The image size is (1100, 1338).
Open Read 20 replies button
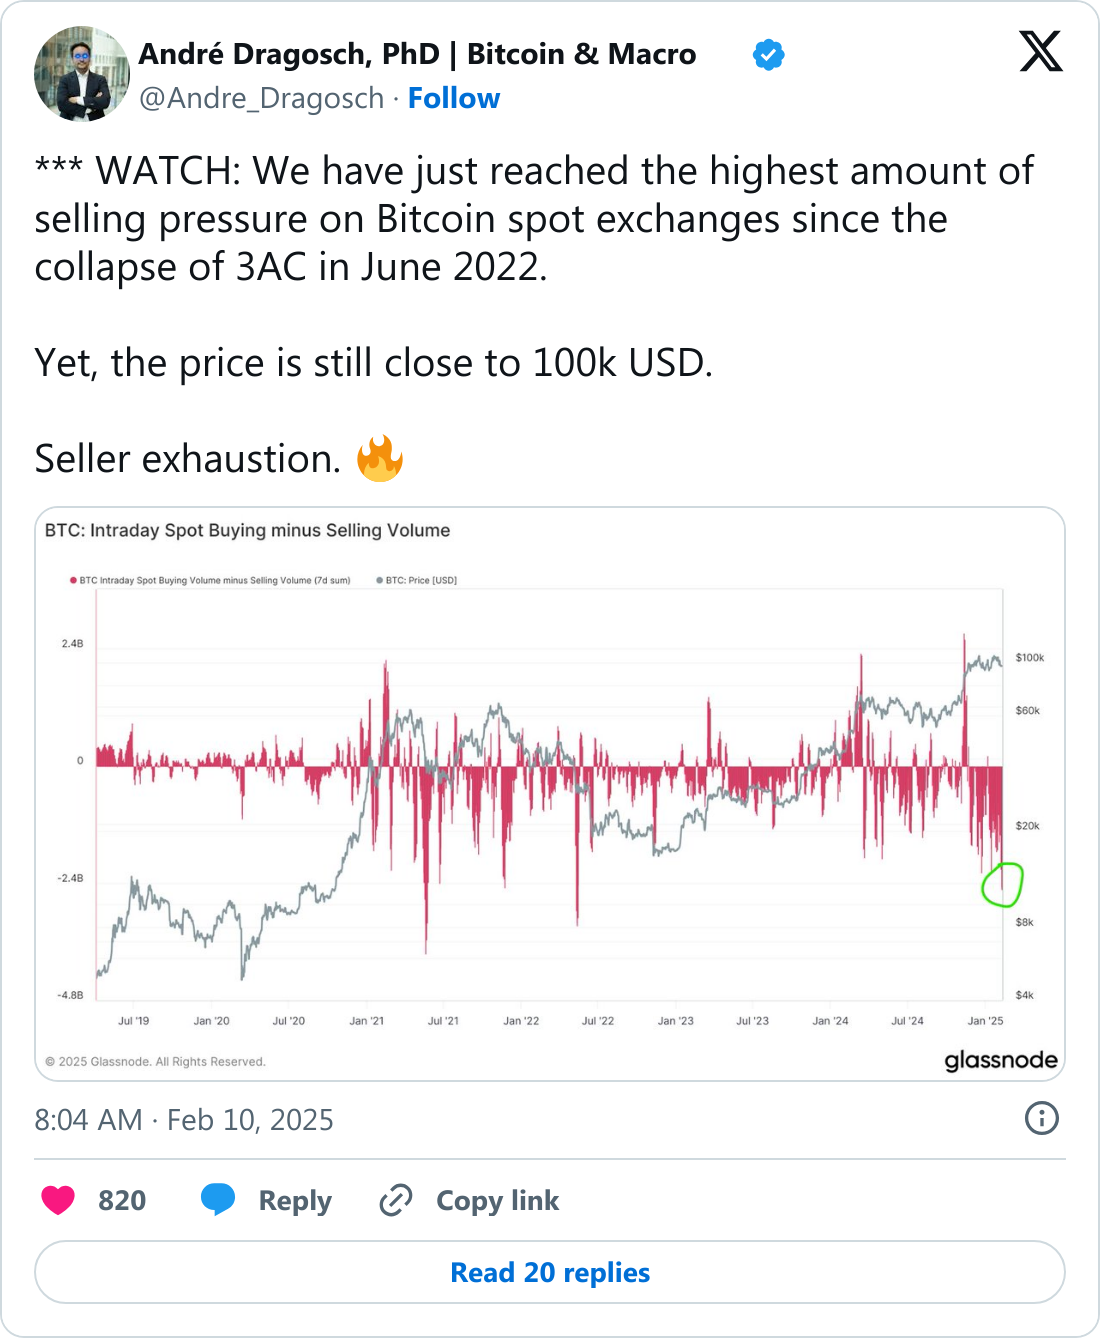550,1272
